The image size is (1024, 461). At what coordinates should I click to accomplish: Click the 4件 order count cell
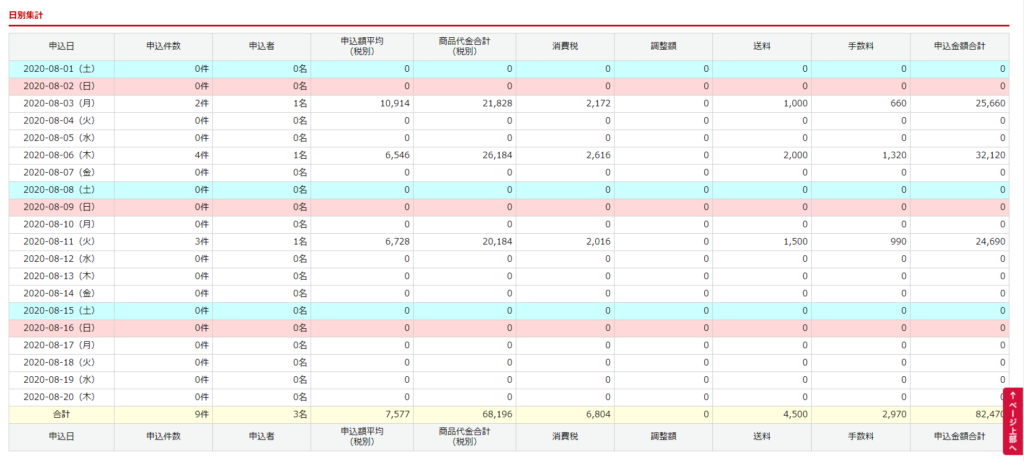(163, 155)
